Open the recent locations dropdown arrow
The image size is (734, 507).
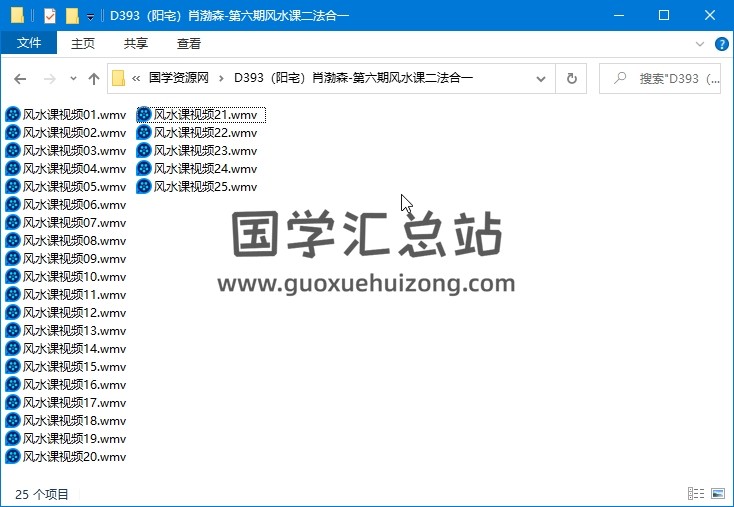click(73, 79)
